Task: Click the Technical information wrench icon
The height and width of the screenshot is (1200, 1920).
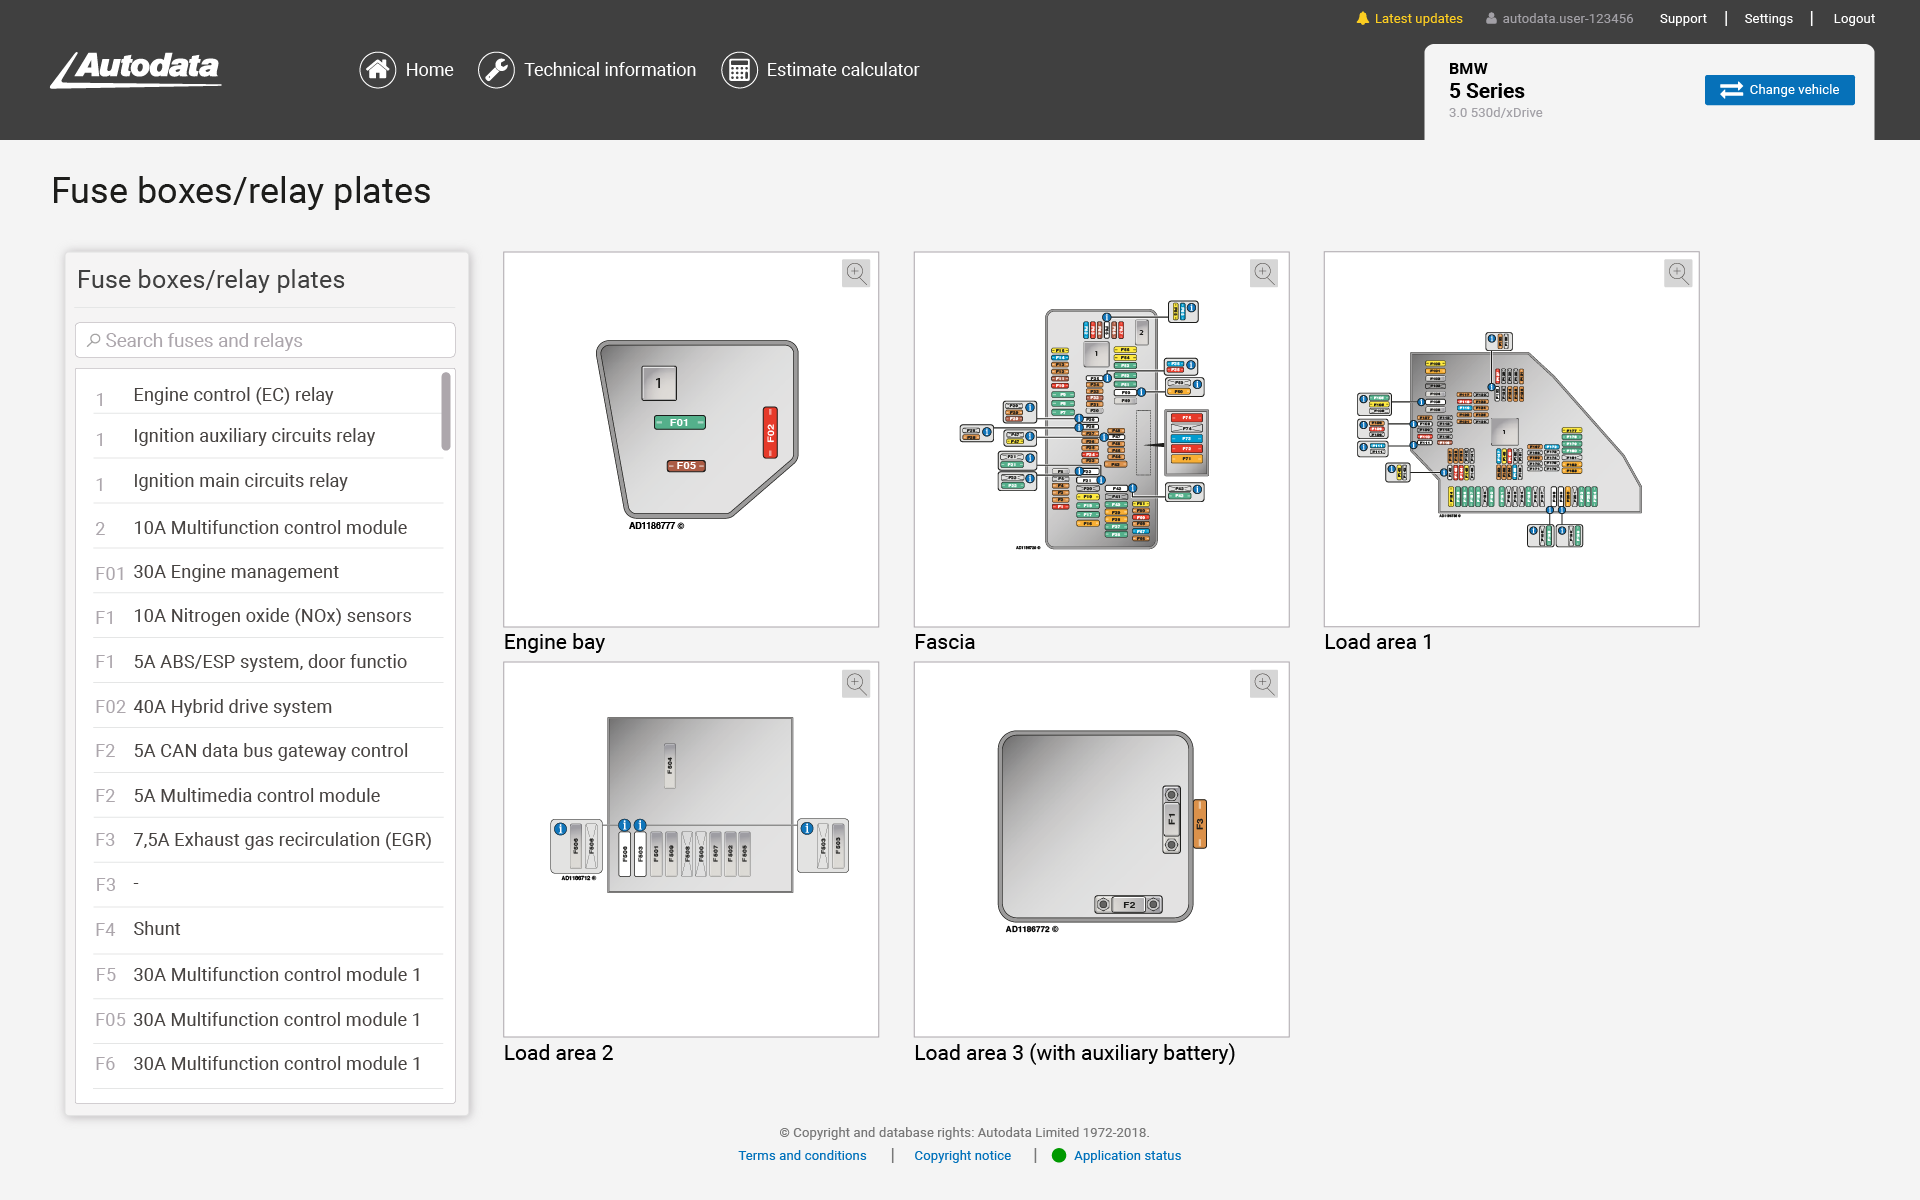Action: point(496,70)
